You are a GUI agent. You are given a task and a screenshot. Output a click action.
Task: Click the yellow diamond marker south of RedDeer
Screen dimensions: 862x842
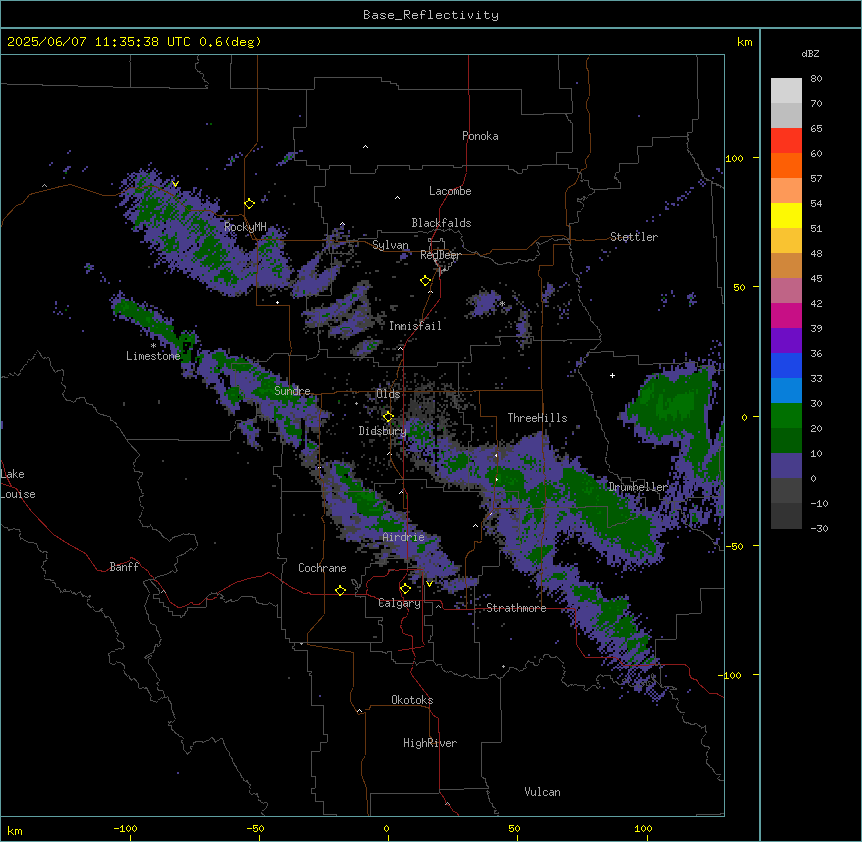(425, 281)
